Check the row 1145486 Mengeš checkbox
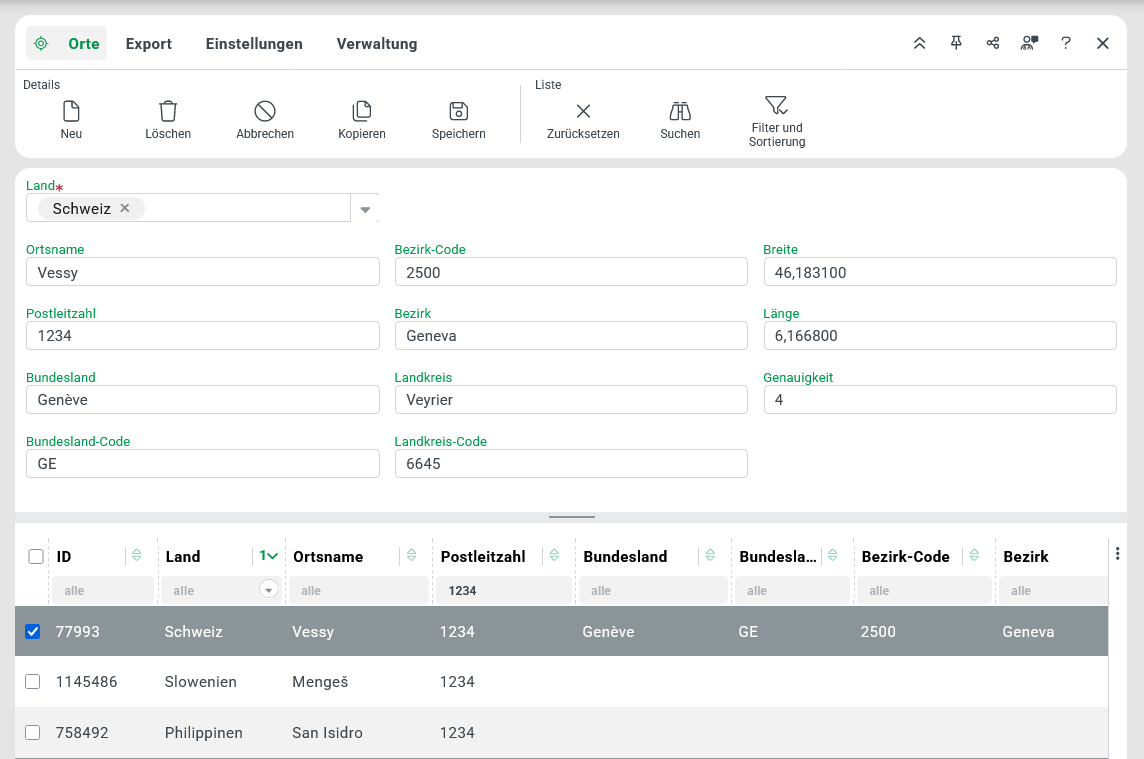 33,681
